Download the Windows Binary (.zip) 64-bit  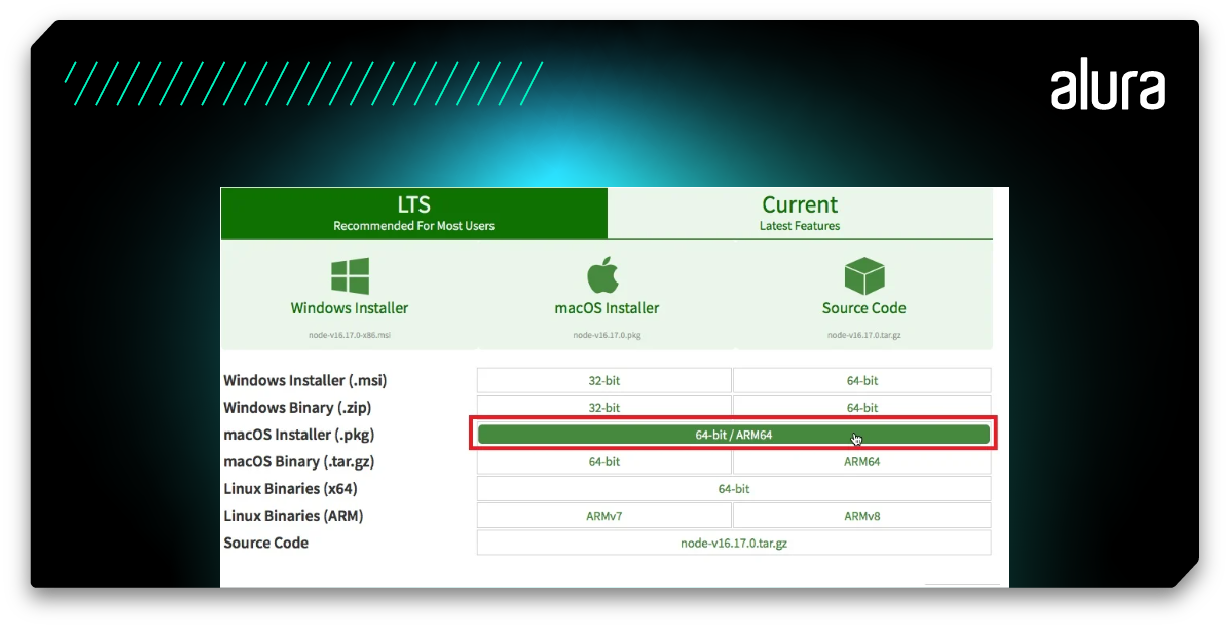click(862, 406)
